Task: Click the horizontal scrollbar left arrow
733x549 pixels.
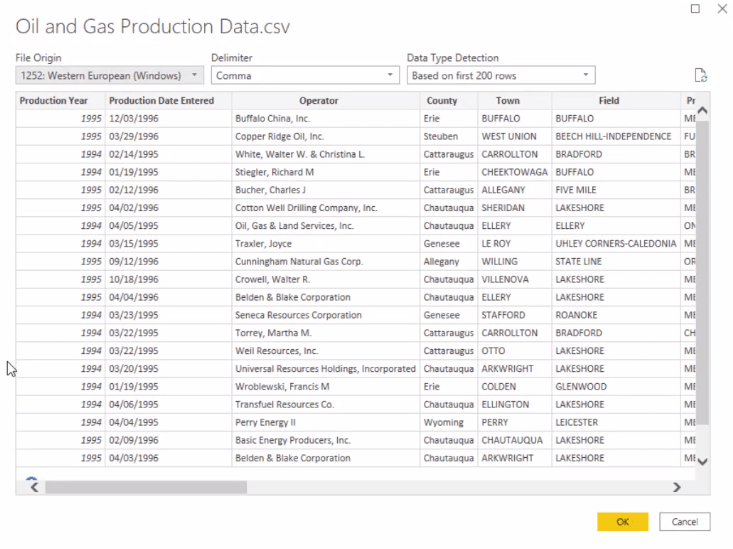Action: tap(35, 487)
